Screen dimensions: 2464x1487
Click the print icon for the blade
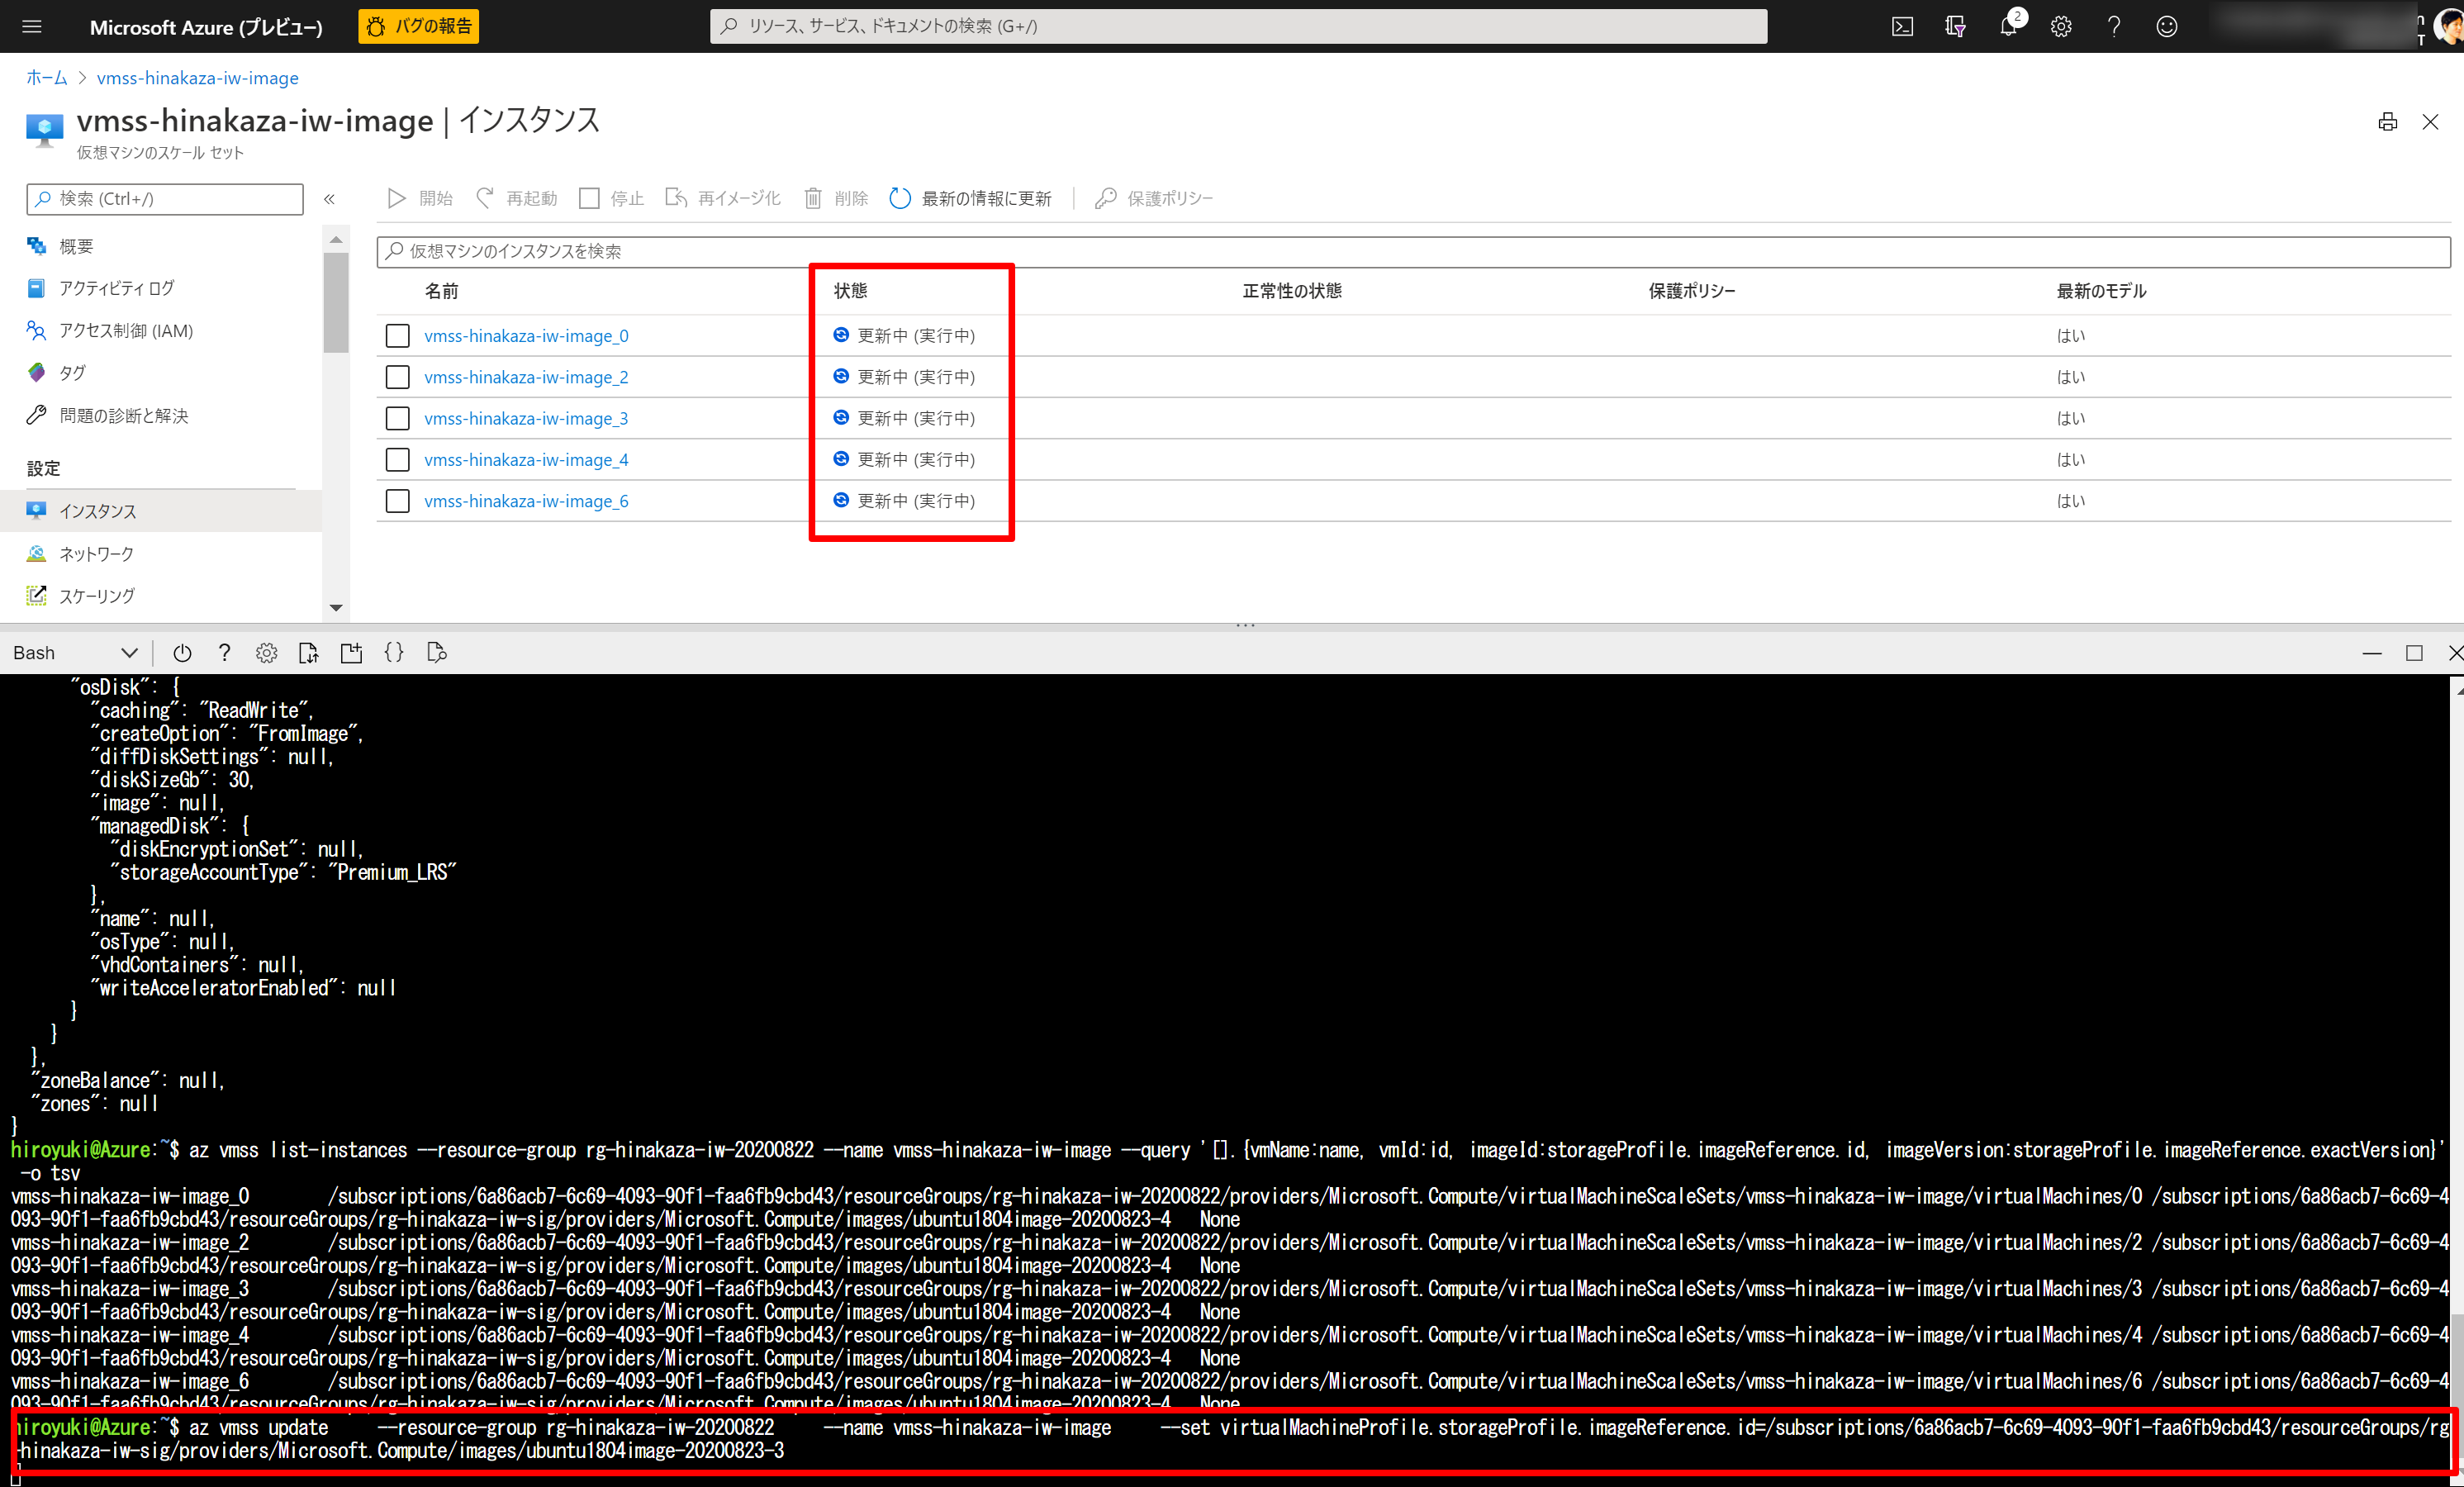[x=2387, y=122]
